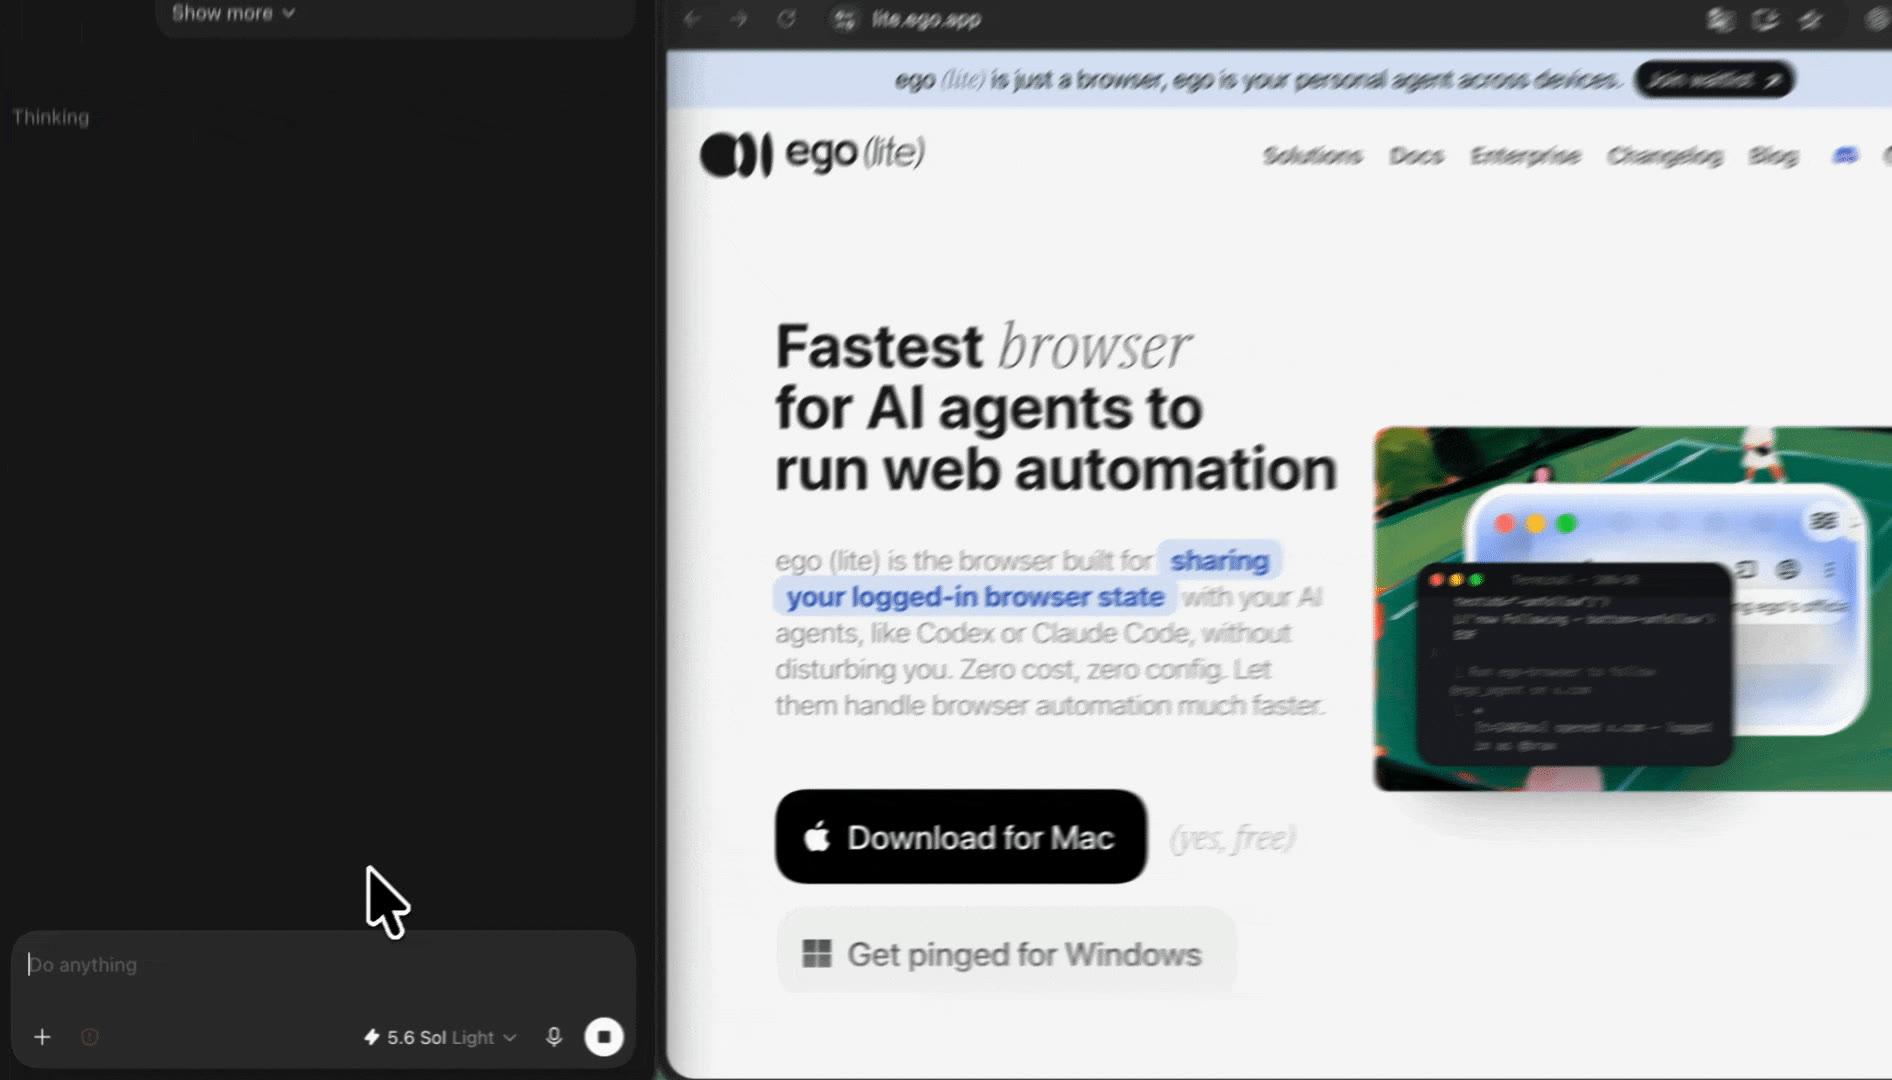Click the "ego (lite) is just a browser" banner text
Viewport: 1892px width, 1080px height.
coord(1256,80)
